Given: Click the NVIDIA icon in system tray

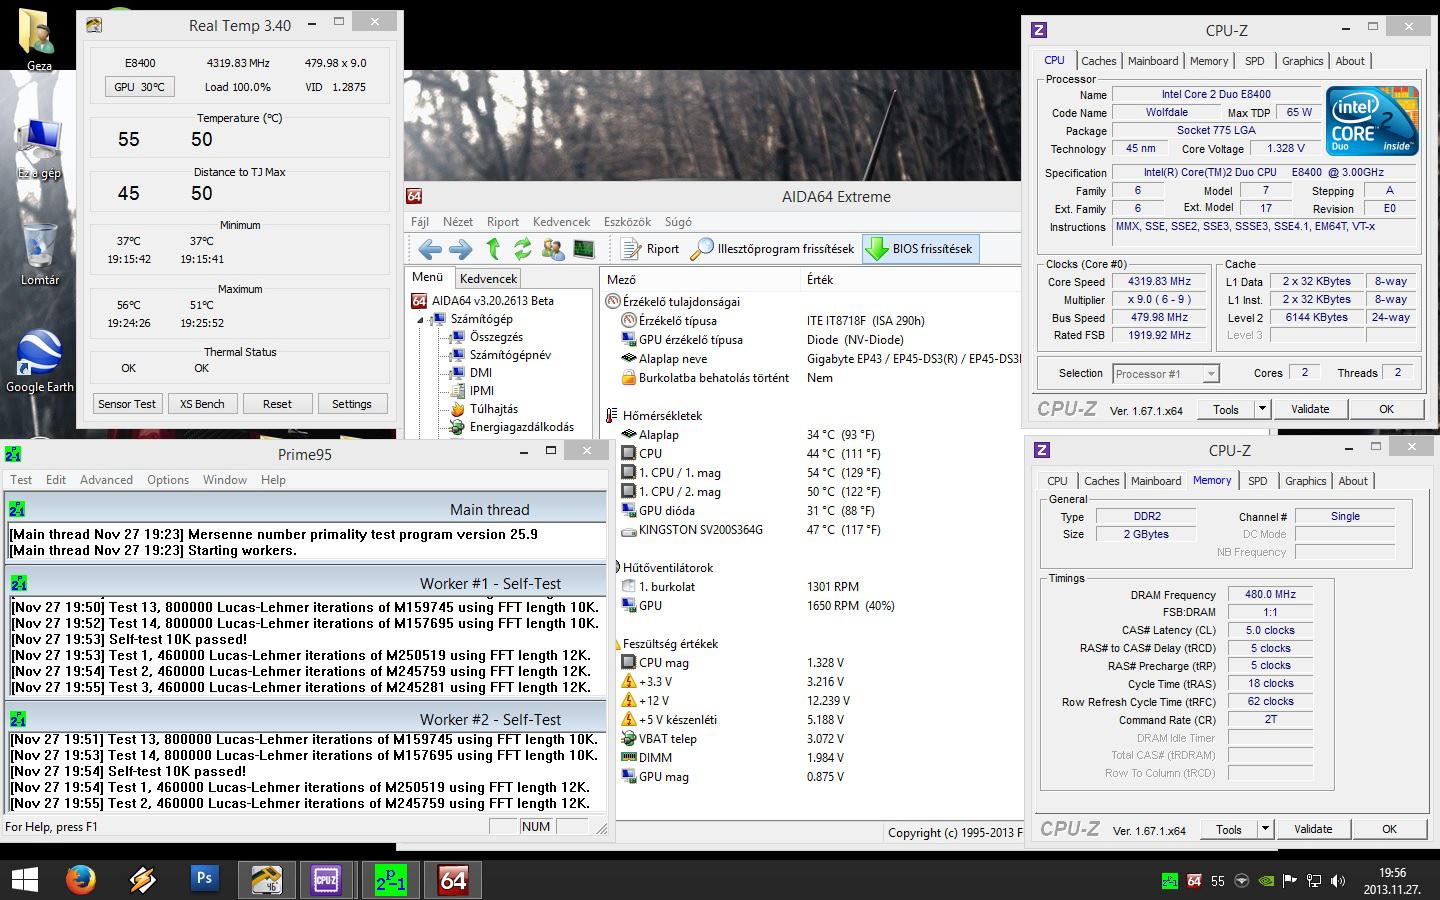Looking at the screenshot, I should pyautogui.click(x=1266, y=881).
